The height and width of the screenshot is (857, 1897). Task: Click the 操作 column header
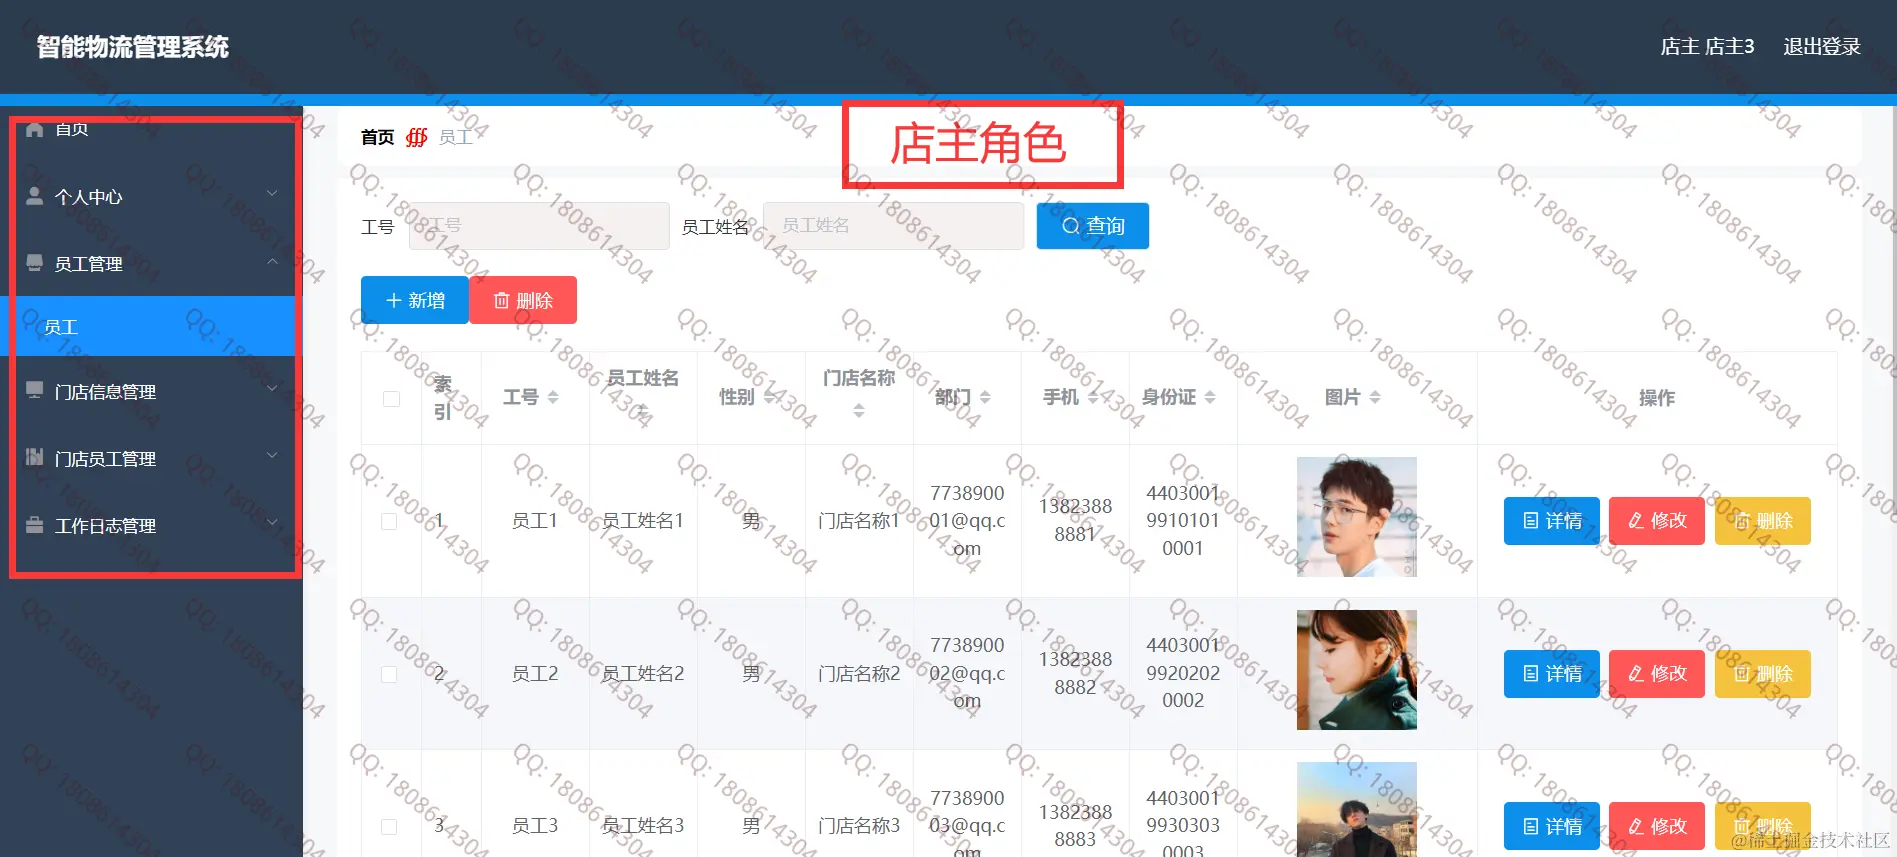tap(1656, 398)
